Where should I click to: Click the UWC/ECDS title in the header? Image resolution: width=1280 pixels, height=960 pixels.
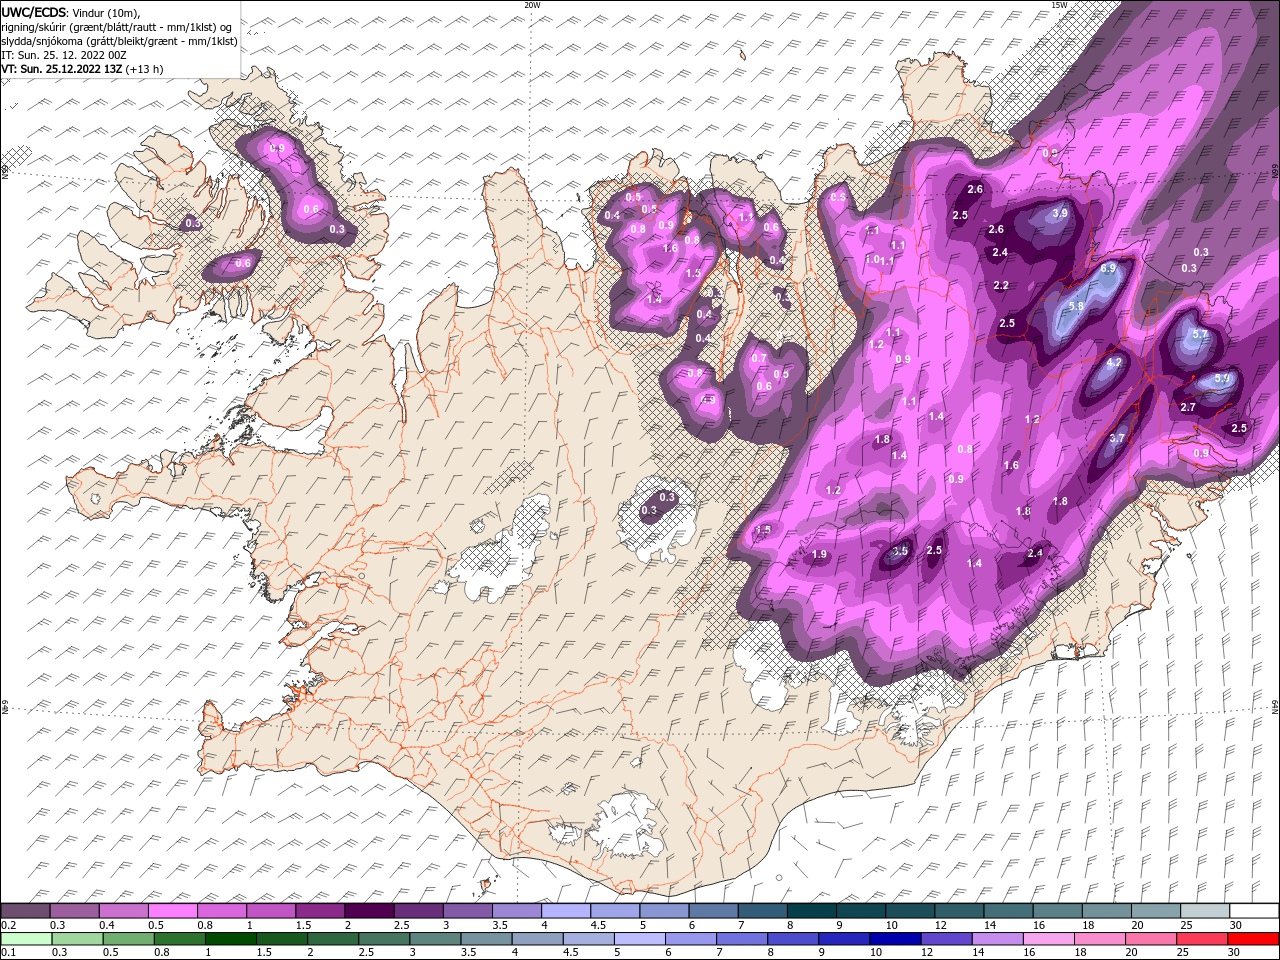[35, 12]
